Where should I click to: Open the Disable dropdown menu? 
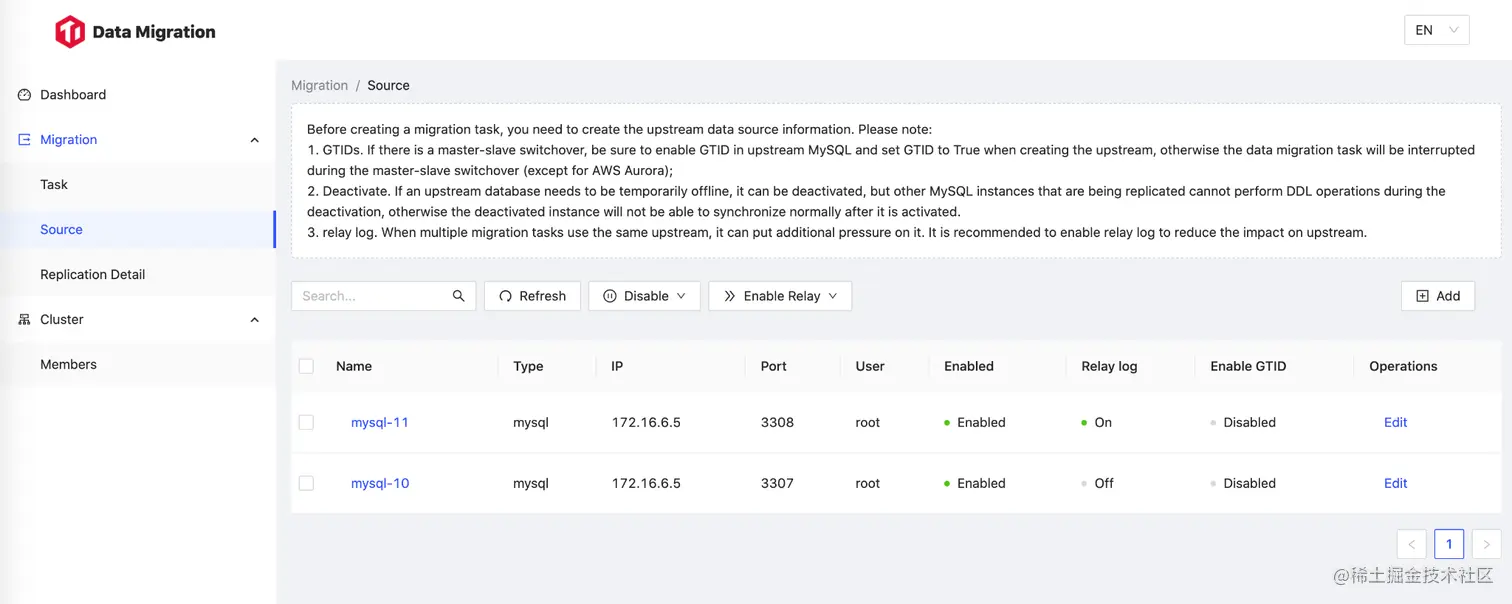point(644,296)
